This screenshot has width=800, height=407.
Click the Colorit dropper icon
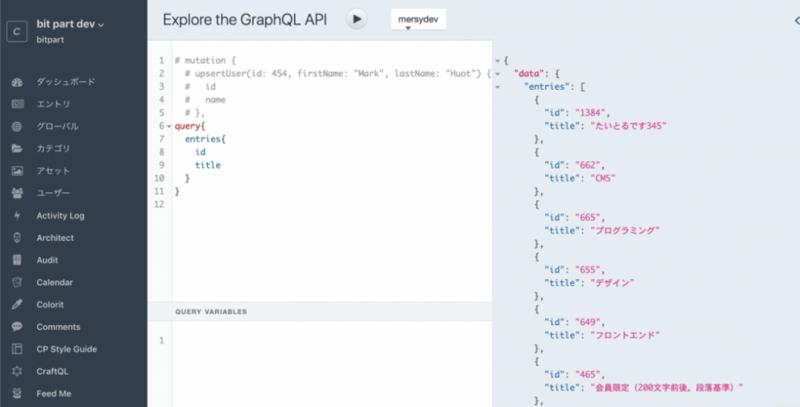[17, 304]
